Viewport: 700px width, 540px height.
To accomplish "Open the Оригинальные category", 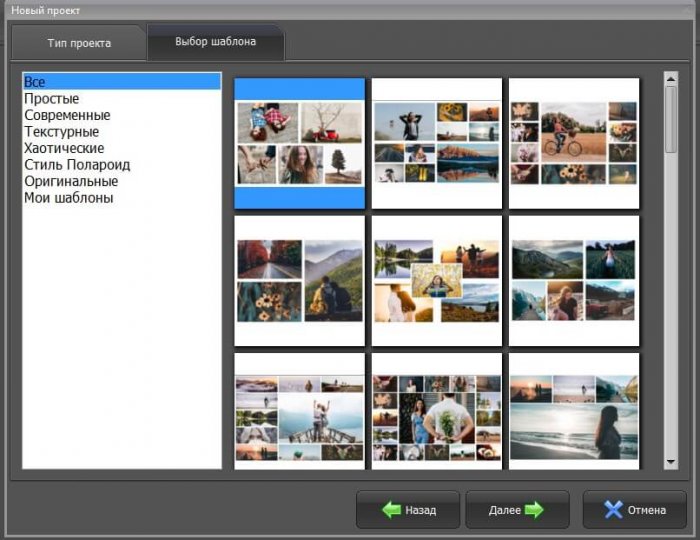I will pyautogui.click(x=71, y=181).
